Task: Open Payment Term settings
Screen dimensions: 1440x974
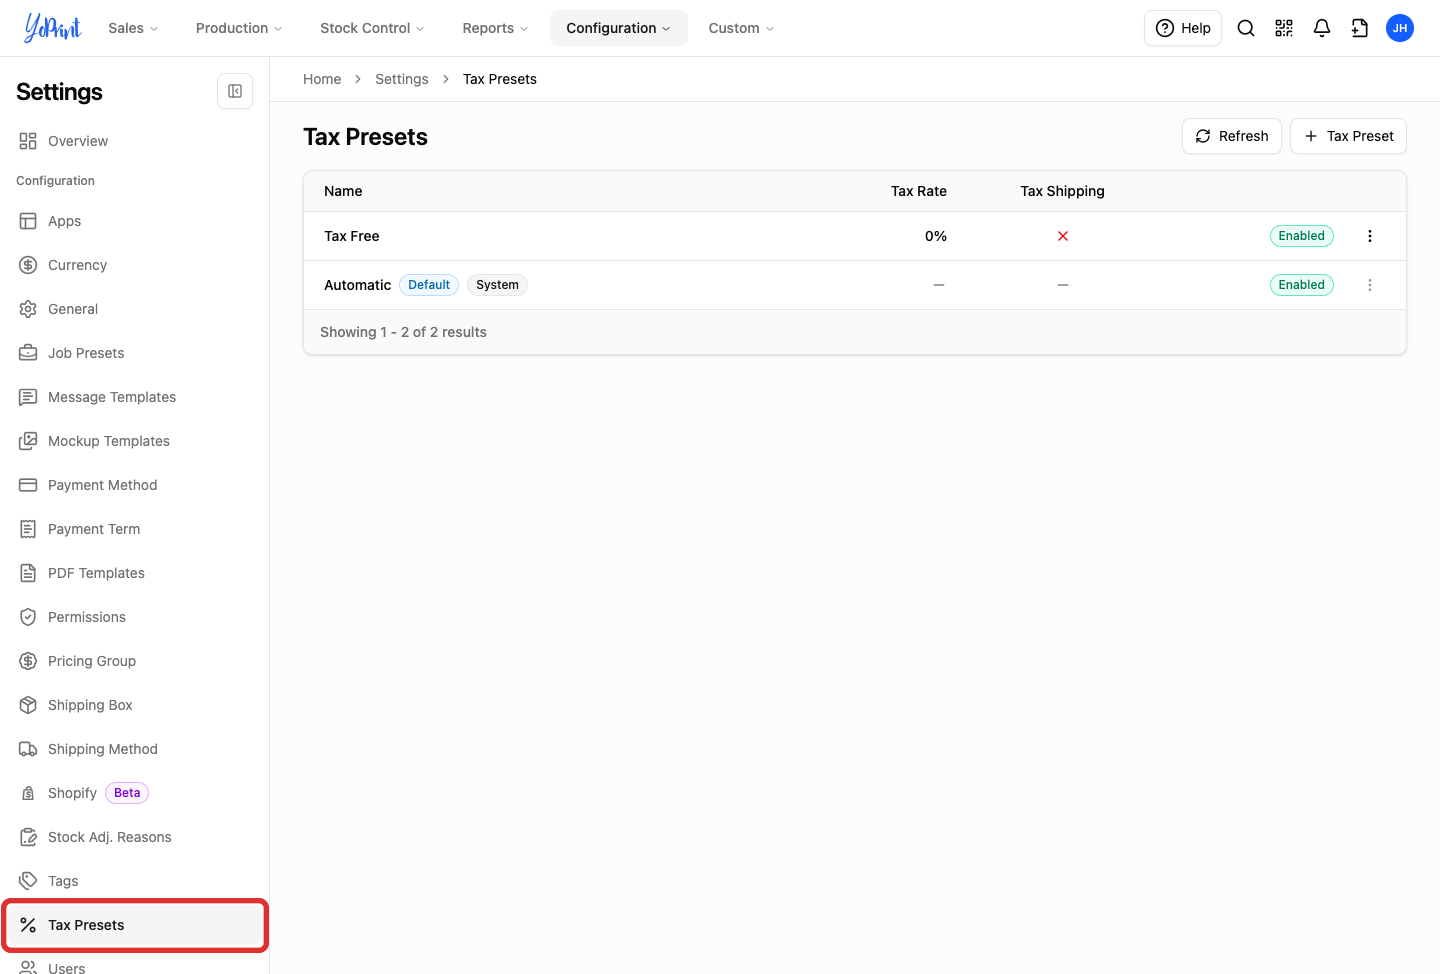Action: tap(134, 529)
